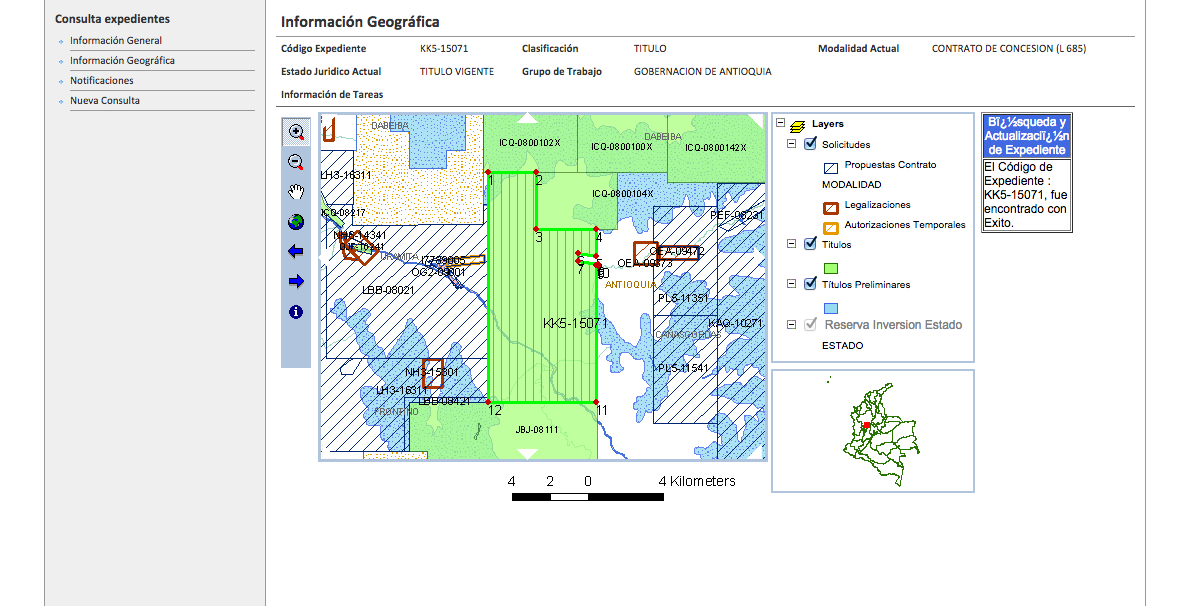Activate the pan hand tool
The image size is (1190, 606).
coord(296,192)
